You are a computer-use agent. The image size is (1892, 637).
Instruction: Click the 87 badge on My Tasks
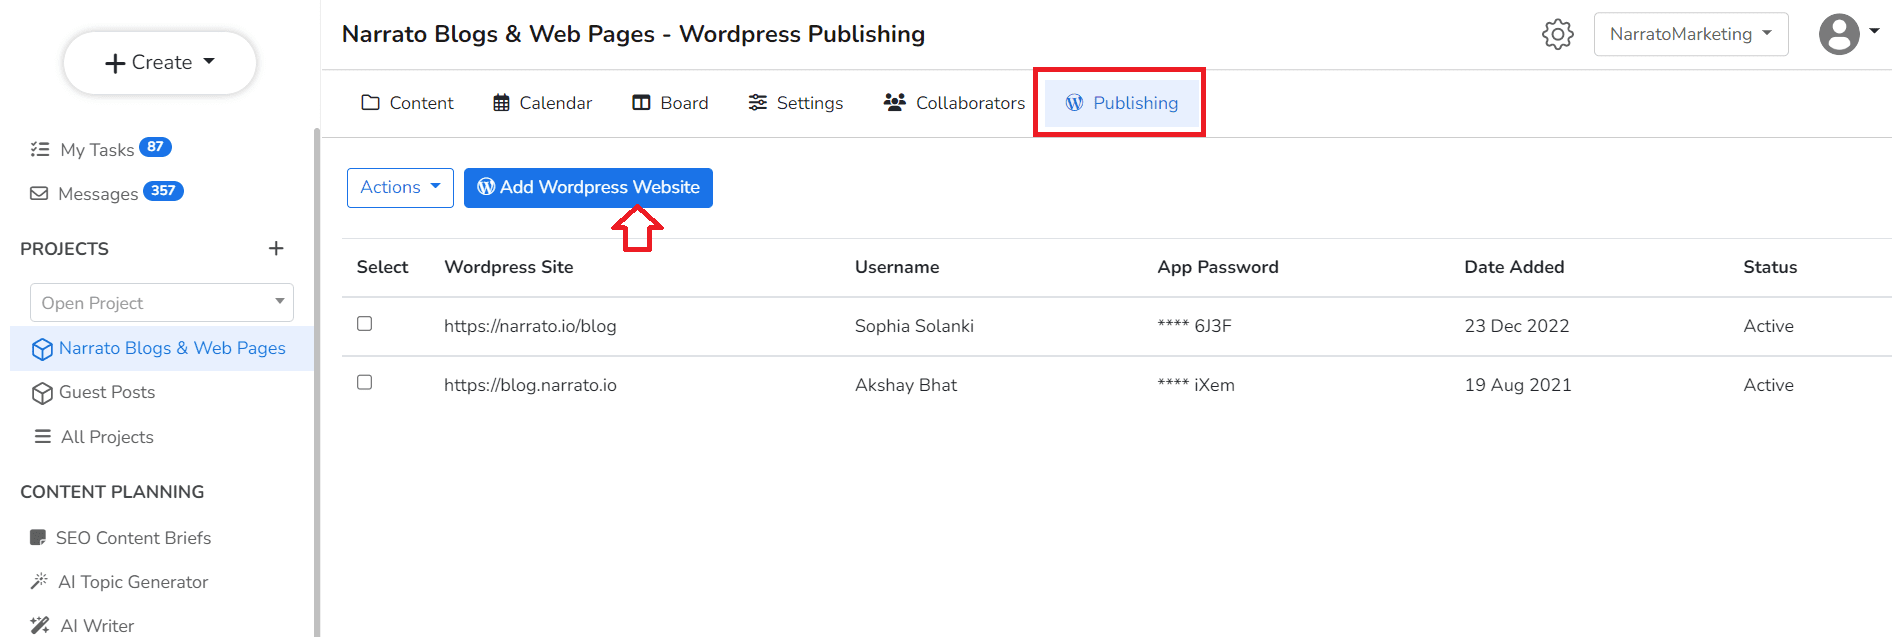tap(155, 147)
